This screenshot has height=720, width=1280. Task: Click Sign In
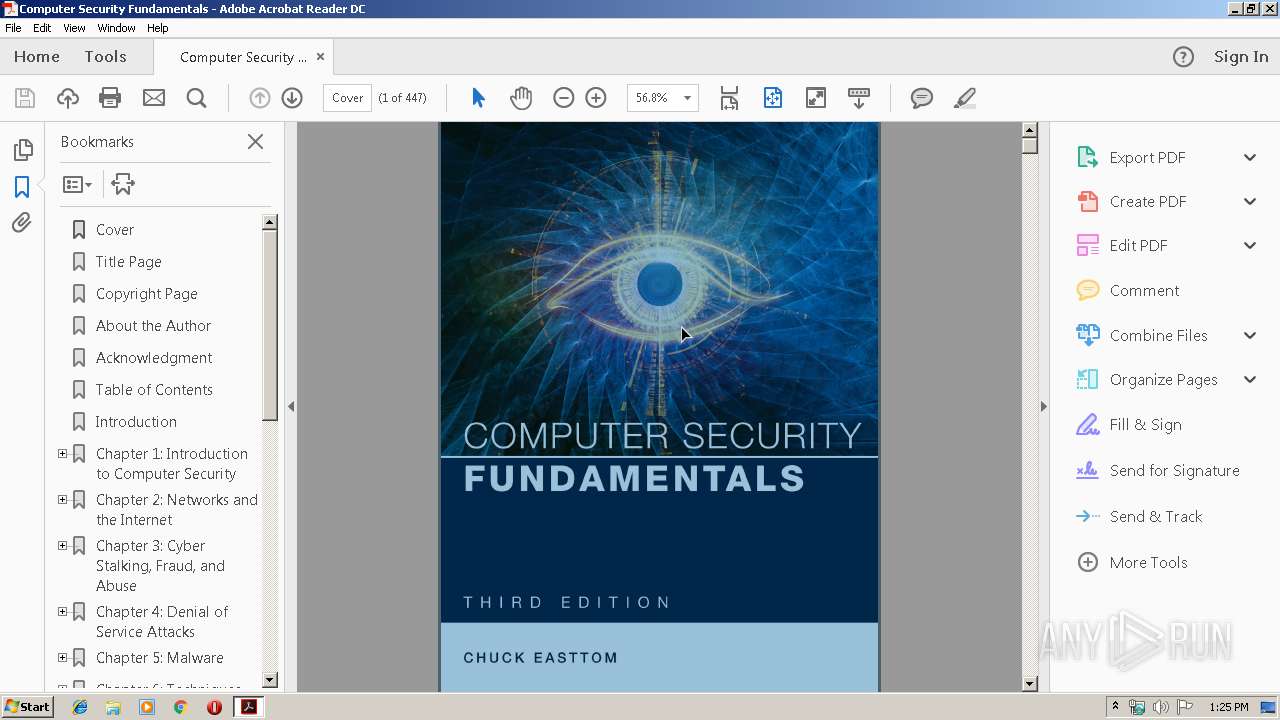(x=1241, y=57)
